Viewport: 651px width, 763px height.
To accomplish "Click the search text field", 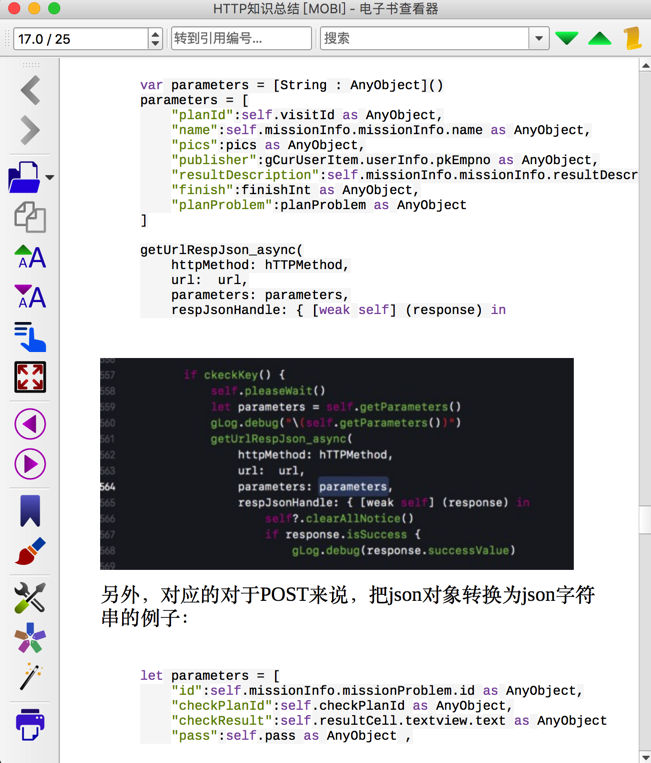I will [424, 38].
